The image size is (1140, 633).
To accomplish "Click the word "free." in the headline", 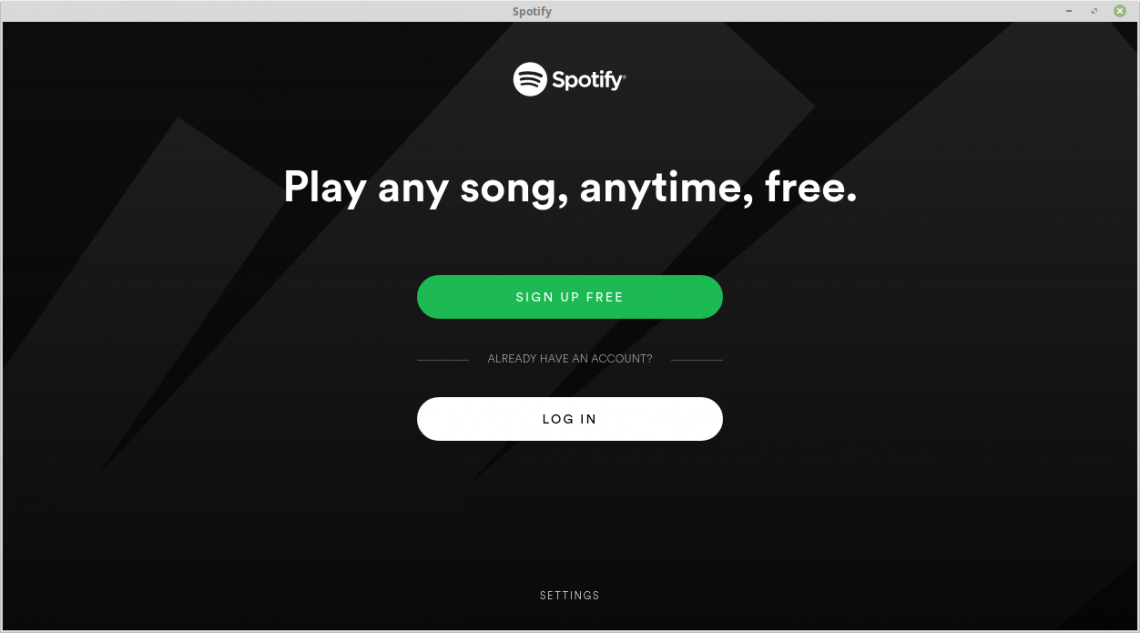I will 811,187.
